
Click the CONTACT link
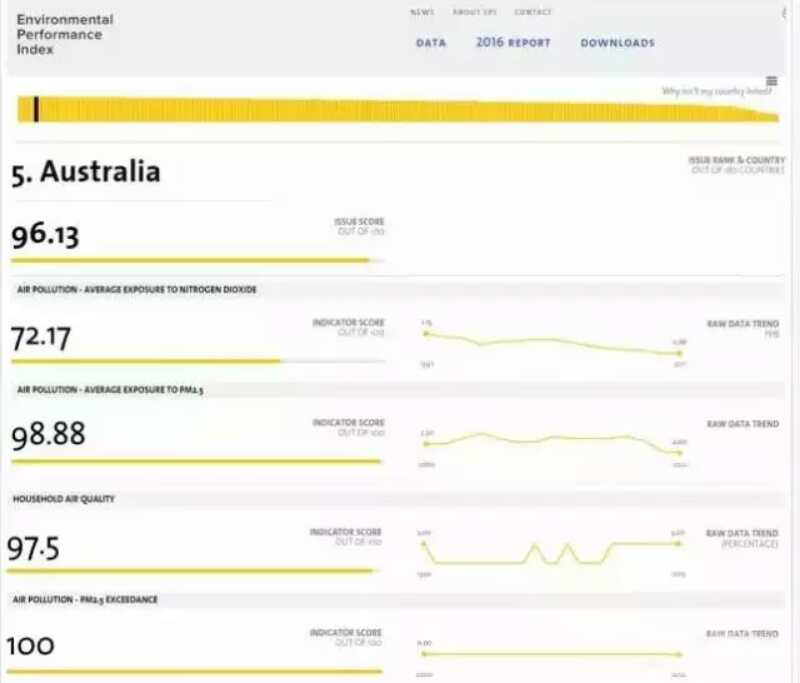click(x=533, y=12)
